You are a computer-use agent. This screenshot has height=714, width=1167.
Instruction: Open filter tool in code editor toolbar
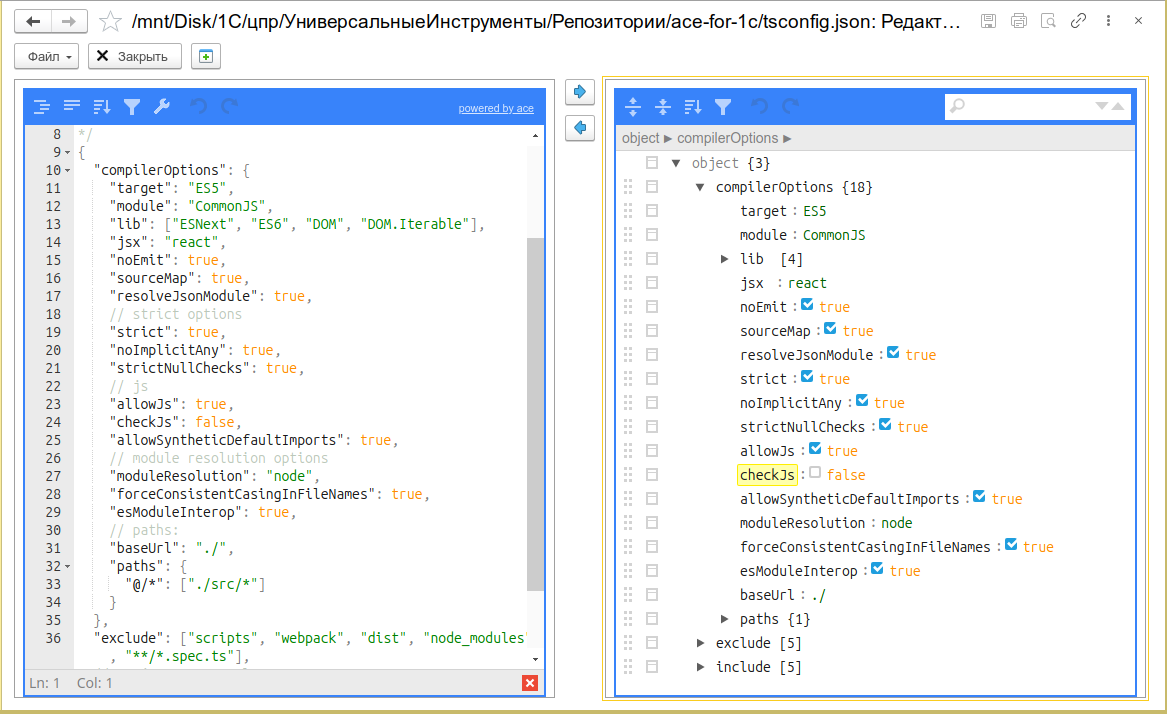pyautogui.click(x=132, y=107)
